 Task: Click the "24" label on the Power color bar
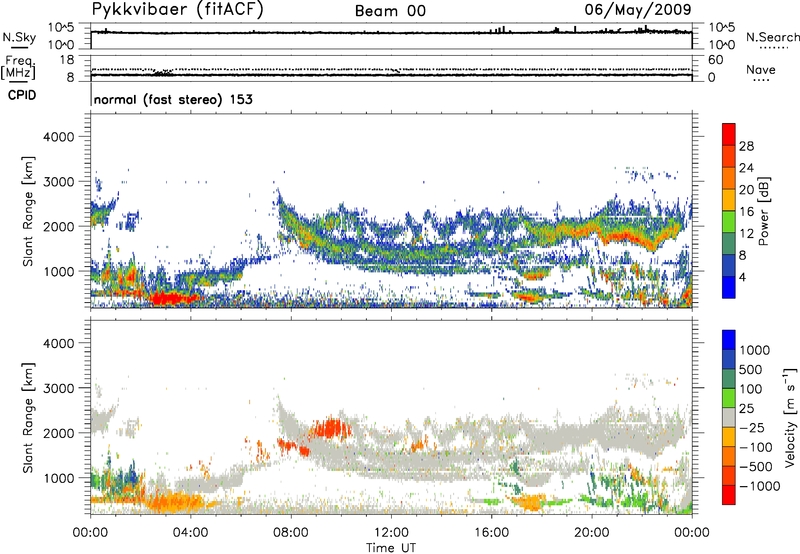746,168
